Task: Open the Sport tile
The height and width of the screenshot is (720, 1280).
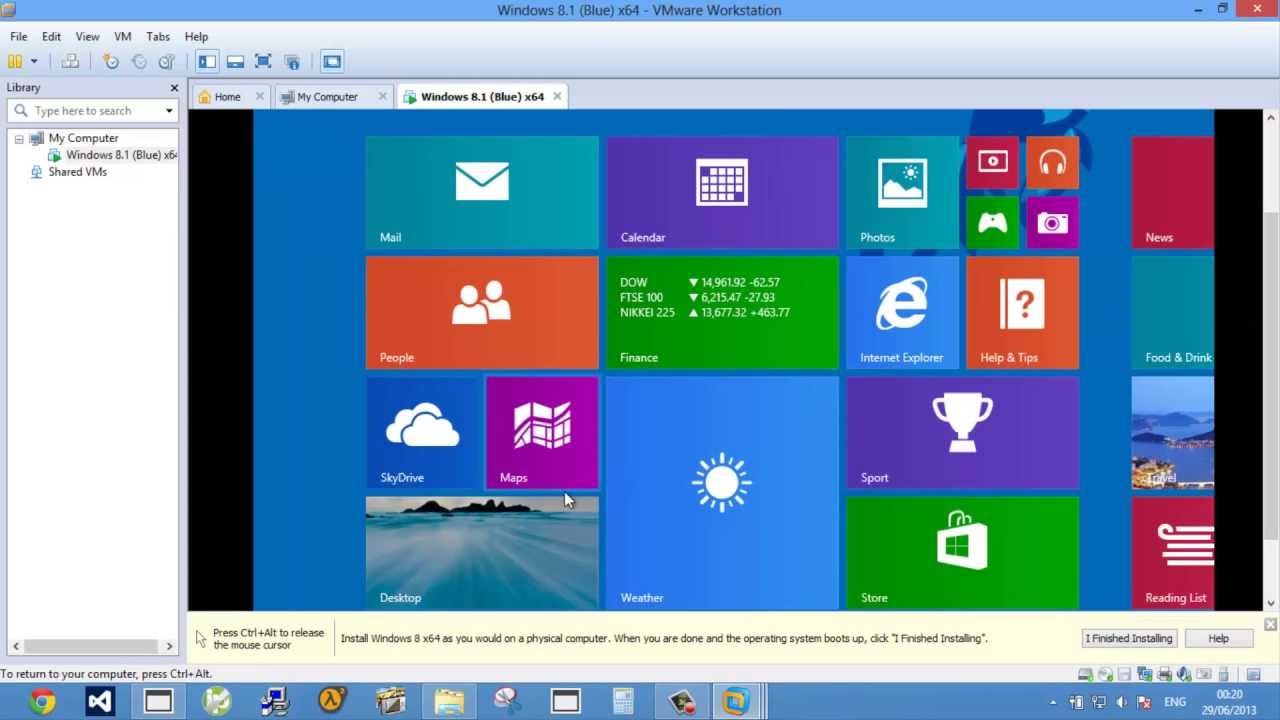Action: pos(962,432)
